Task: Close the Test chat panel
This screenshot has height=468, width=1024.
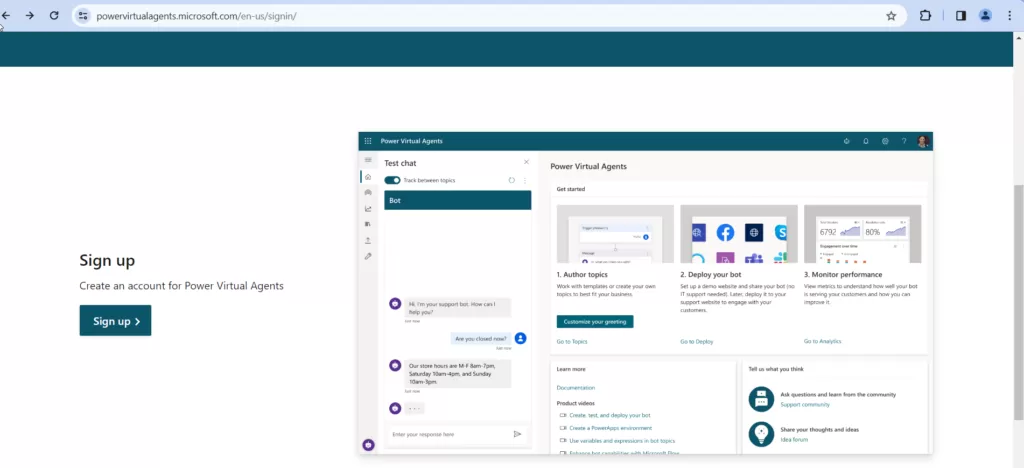Action: [526, 162]
